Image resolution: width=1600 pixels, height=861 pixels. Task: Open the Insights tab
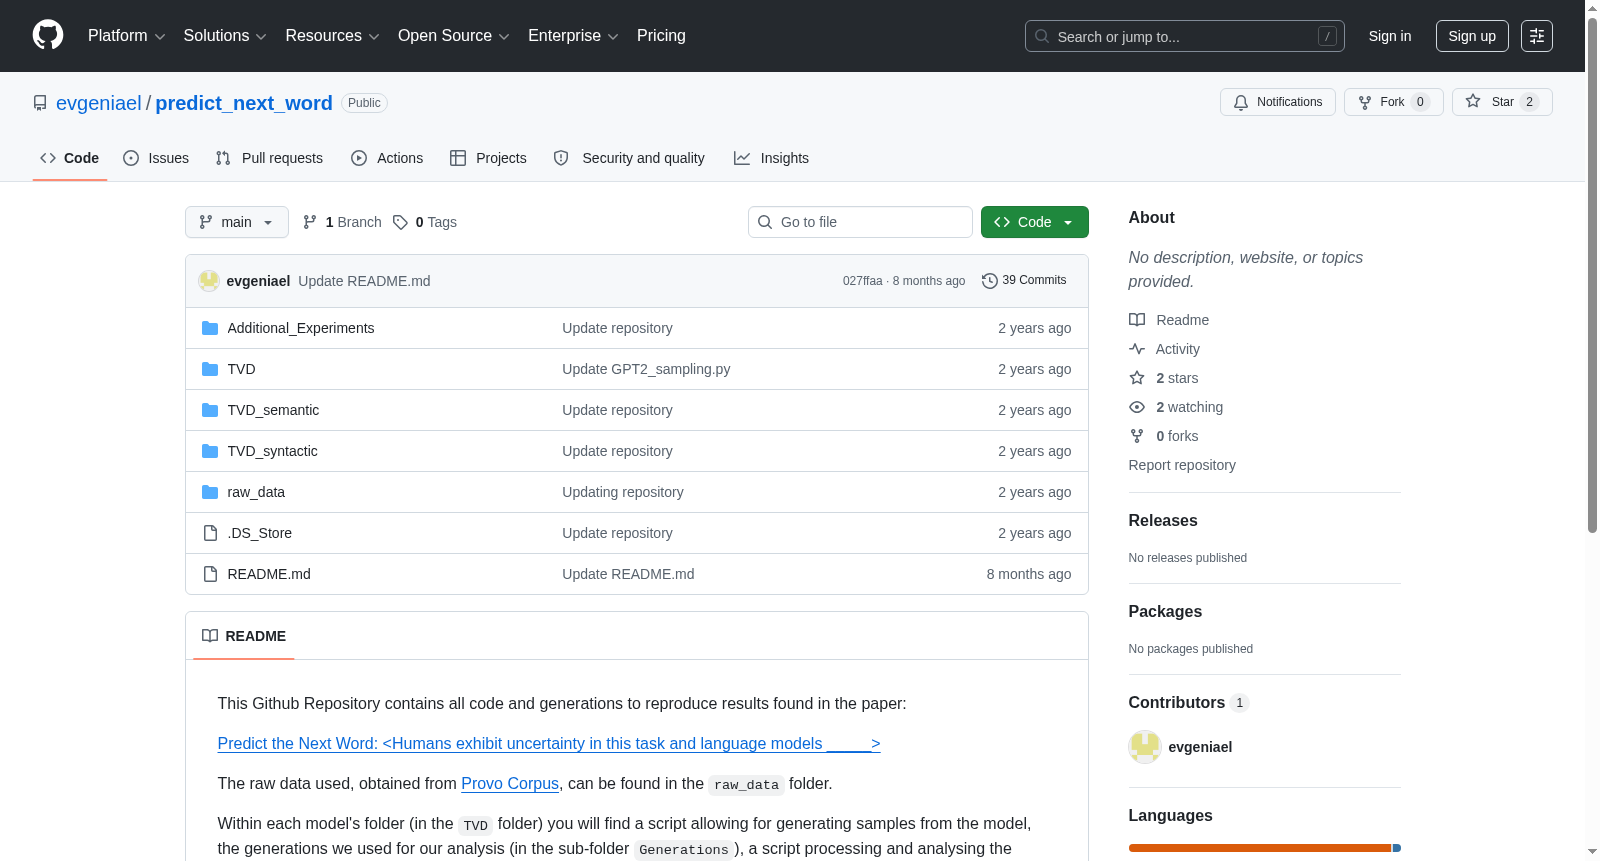click(x=771, y=158)
